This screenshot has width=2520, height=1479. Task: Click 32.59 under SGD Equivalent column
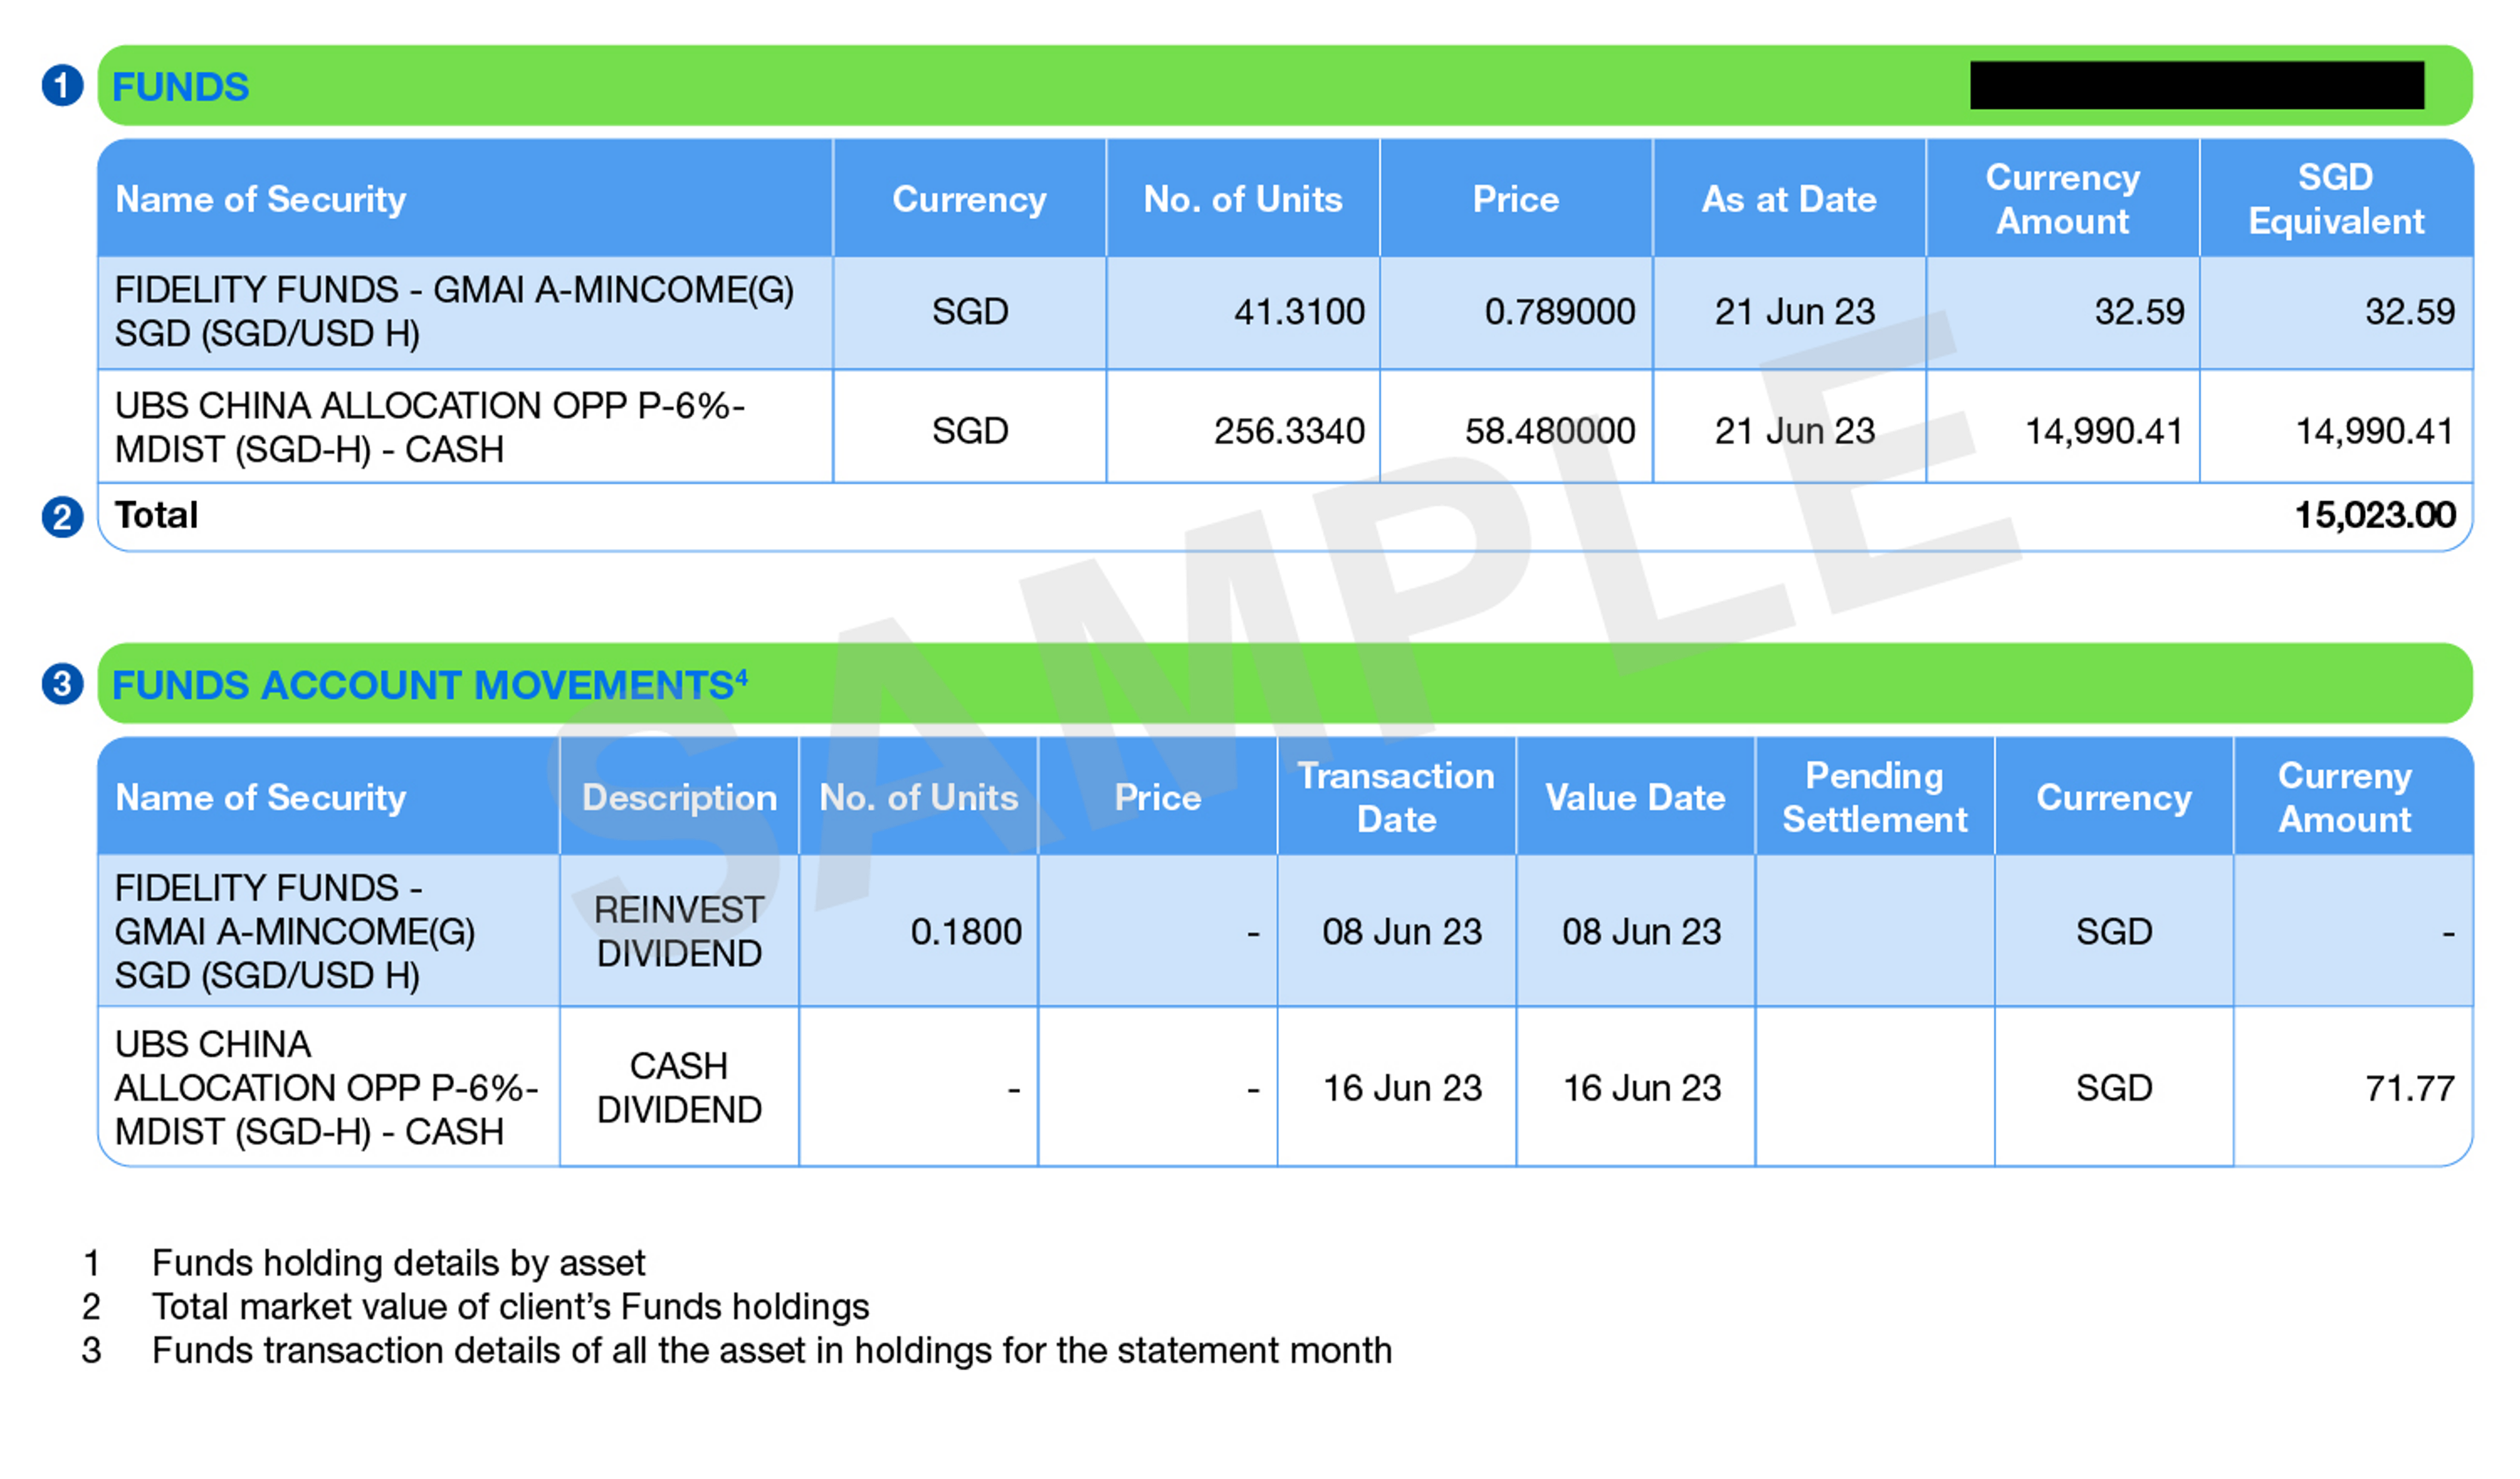point(2410,312)
